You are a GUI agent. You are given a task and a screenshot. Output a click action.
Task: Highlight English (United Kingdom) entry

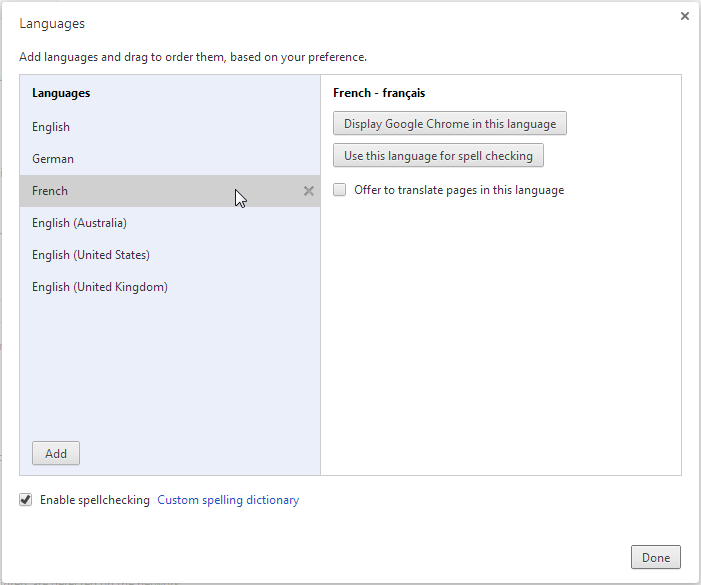[x=100, y=287]
